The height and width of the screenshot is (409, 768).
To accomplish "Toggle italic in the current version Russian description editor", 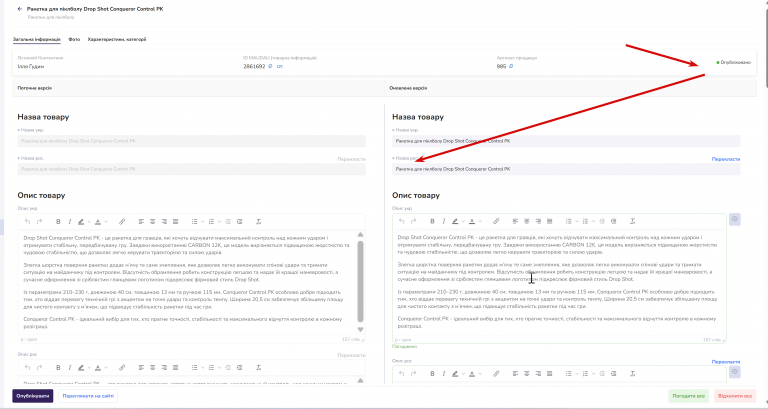I will [70, 367].
